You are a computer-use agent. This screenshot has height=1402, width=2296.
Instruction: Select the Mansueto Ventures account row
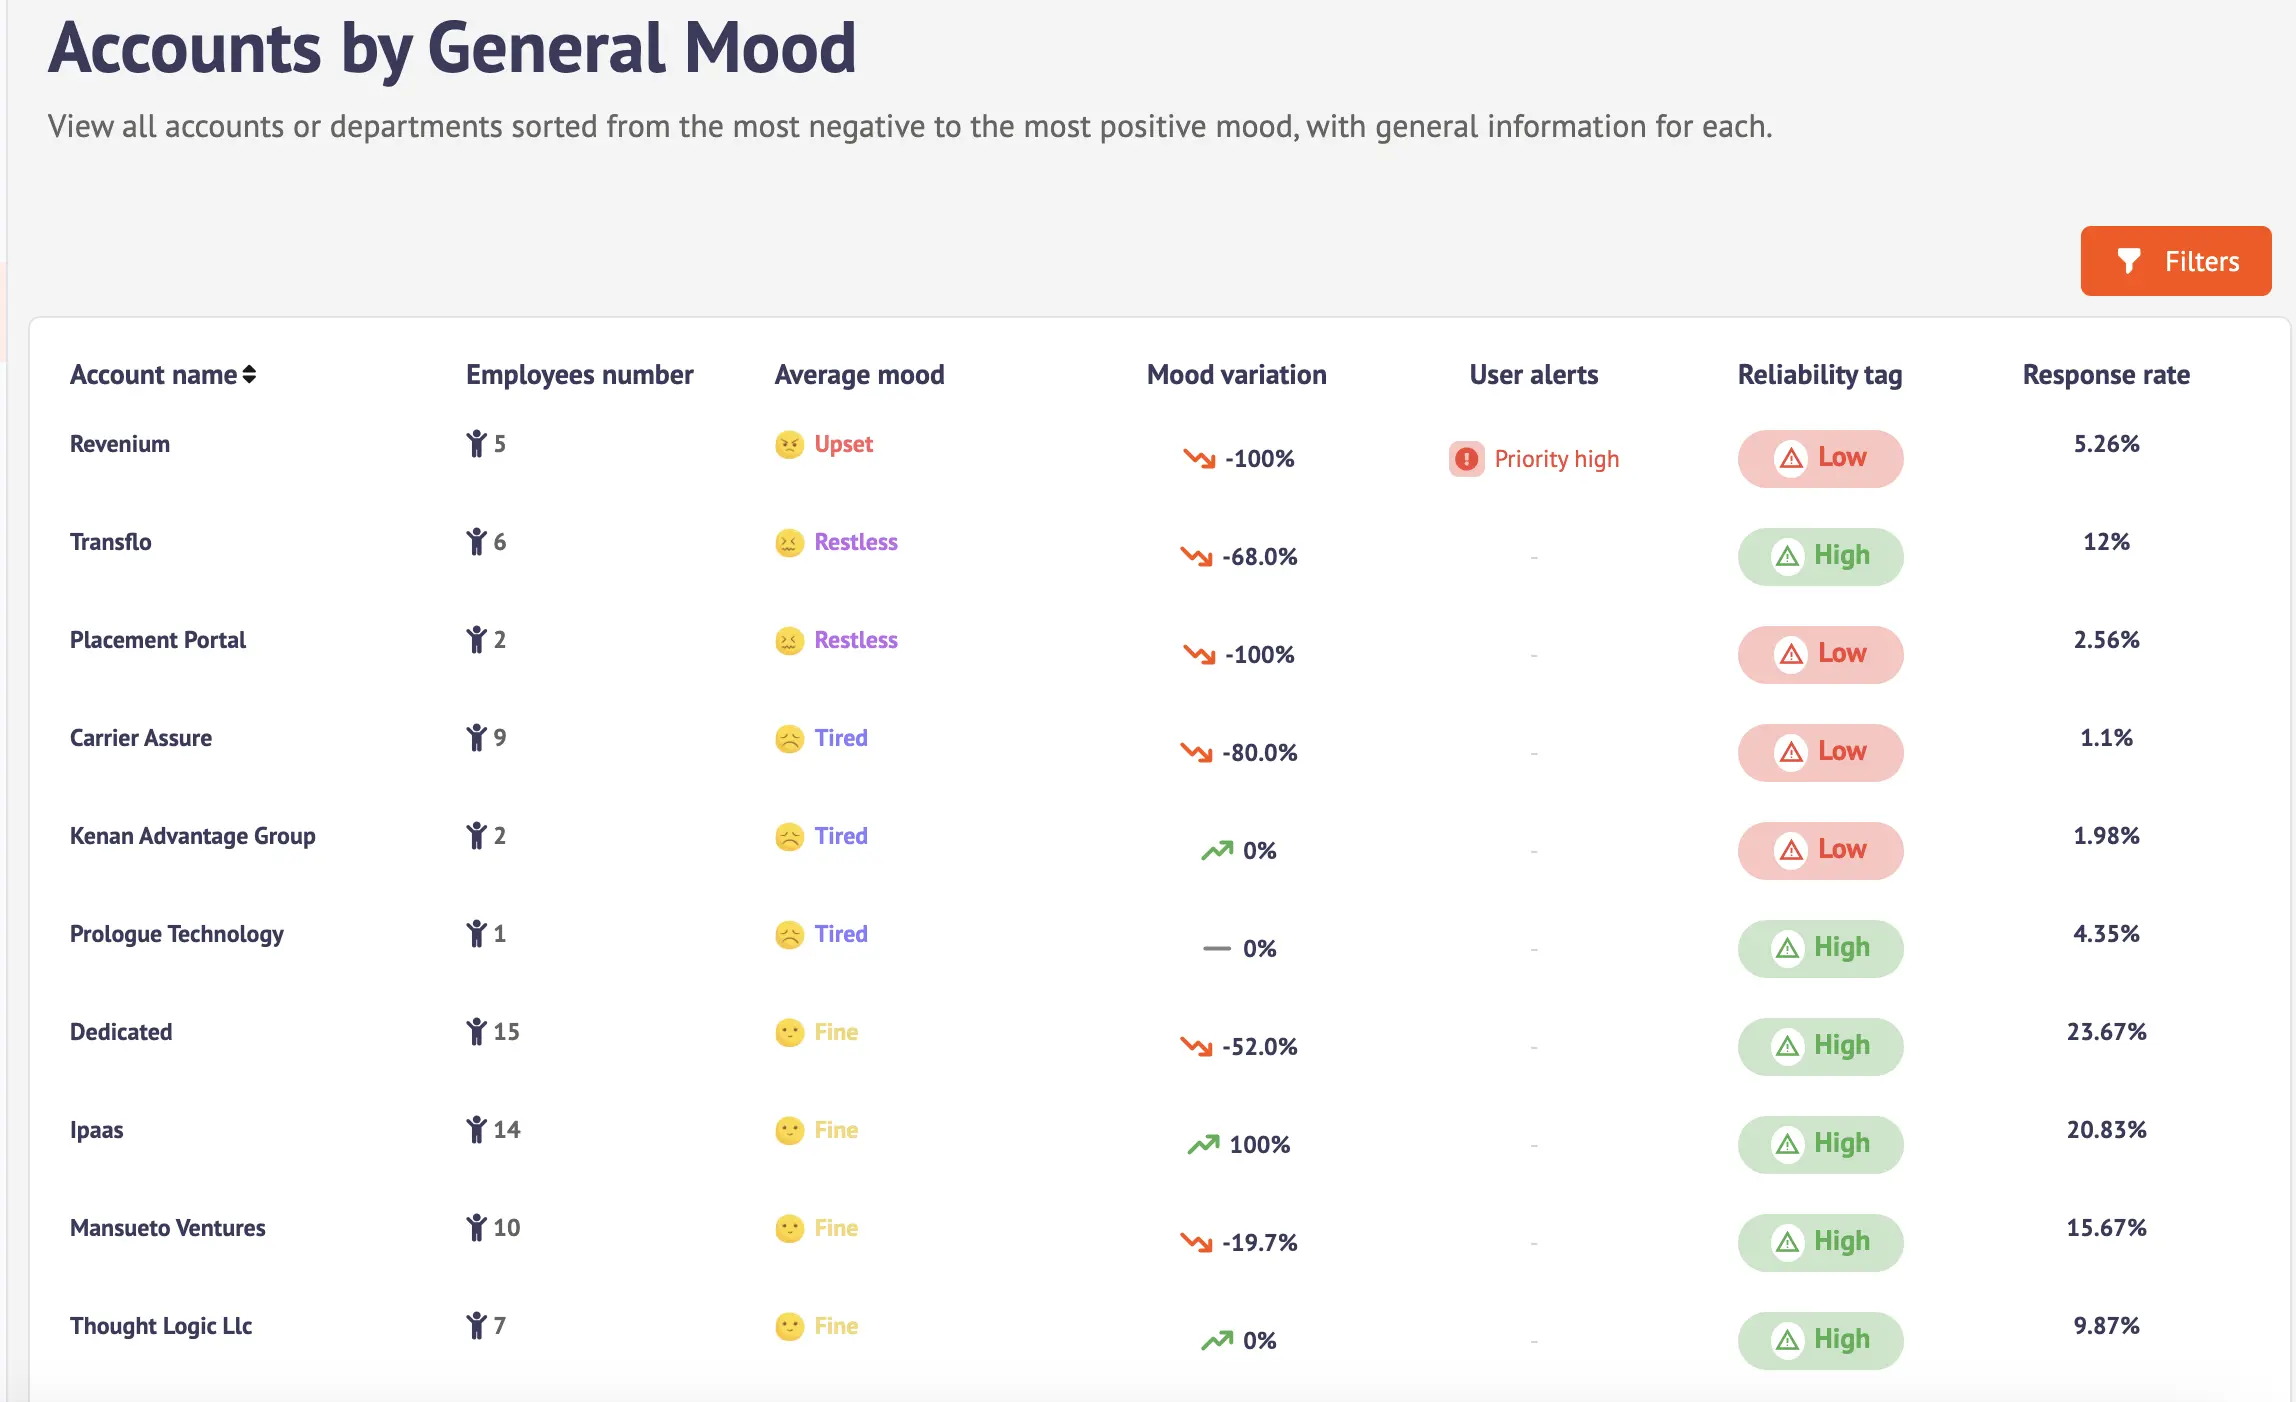coord(168,1228)
